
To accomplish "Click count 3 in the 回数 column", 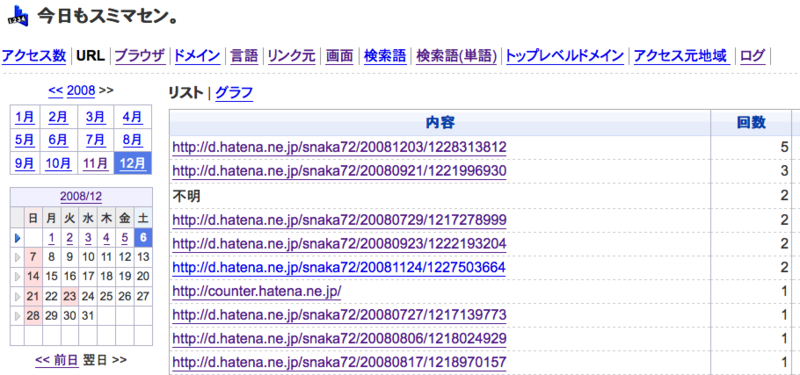I will coord(784,171).
